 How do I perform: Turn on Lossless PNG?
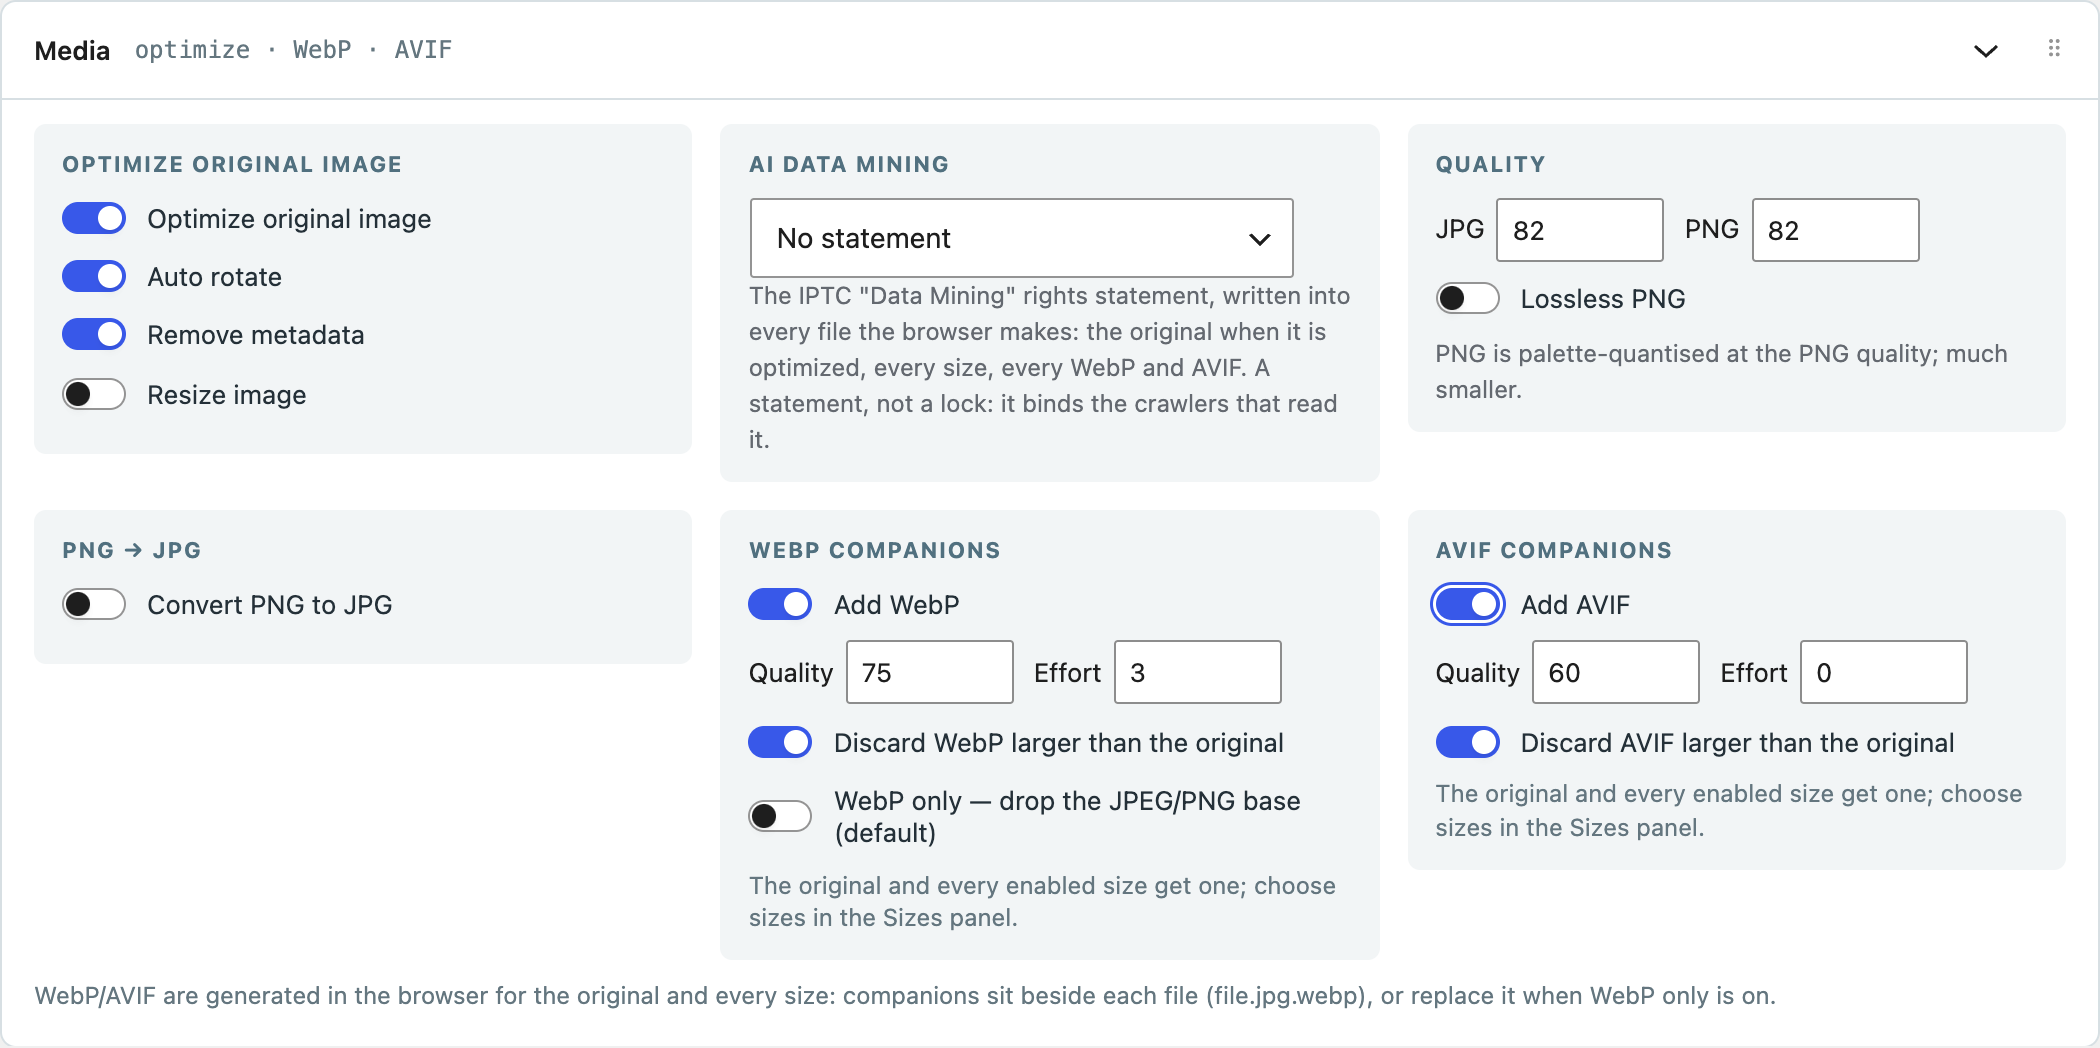point(1467,299)
